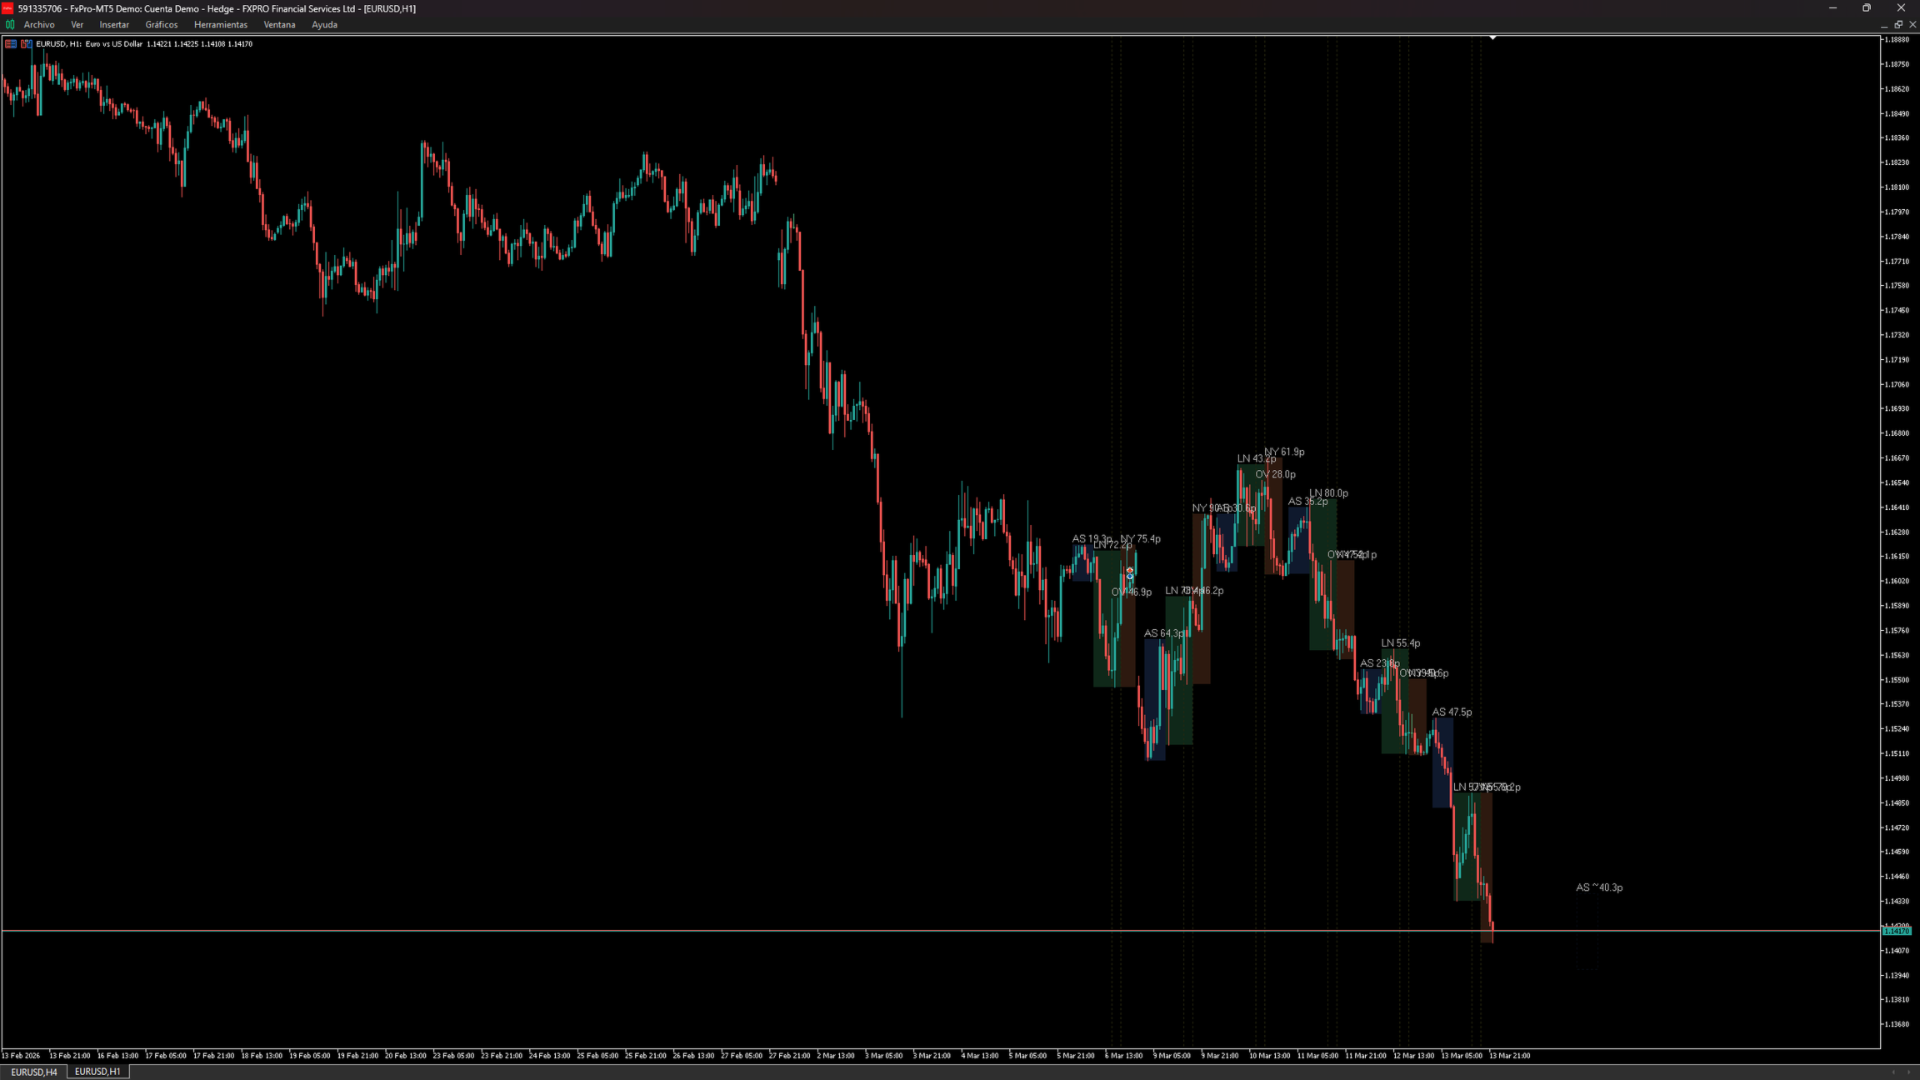1920x1080 pixels.
Task: Open the Ver menu
Action: (x=77, y=25)
